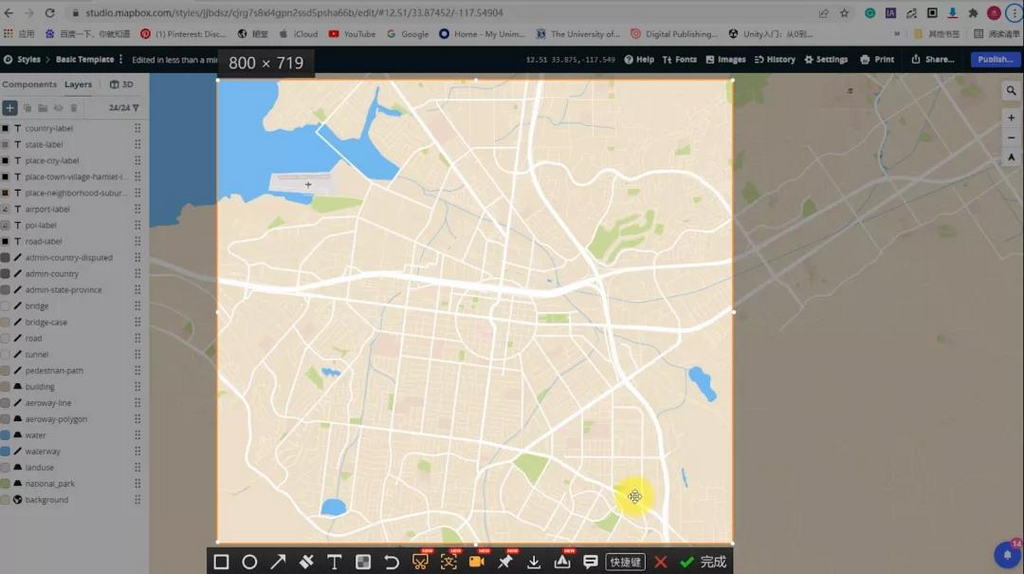Switch to the Components tab
Viewport: 1024px width, 574px height.
29,85
